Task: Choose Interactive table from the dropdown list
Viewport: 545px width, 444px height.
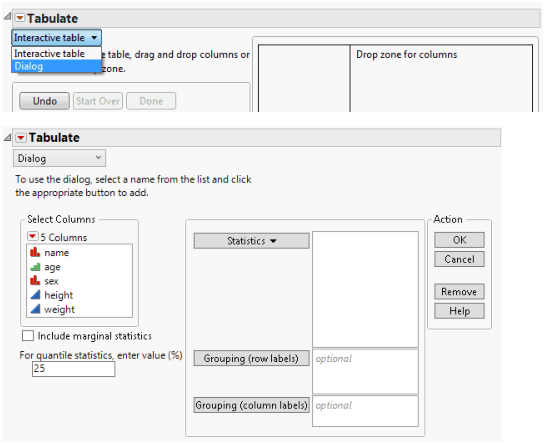Action: (x=56, y=54)
